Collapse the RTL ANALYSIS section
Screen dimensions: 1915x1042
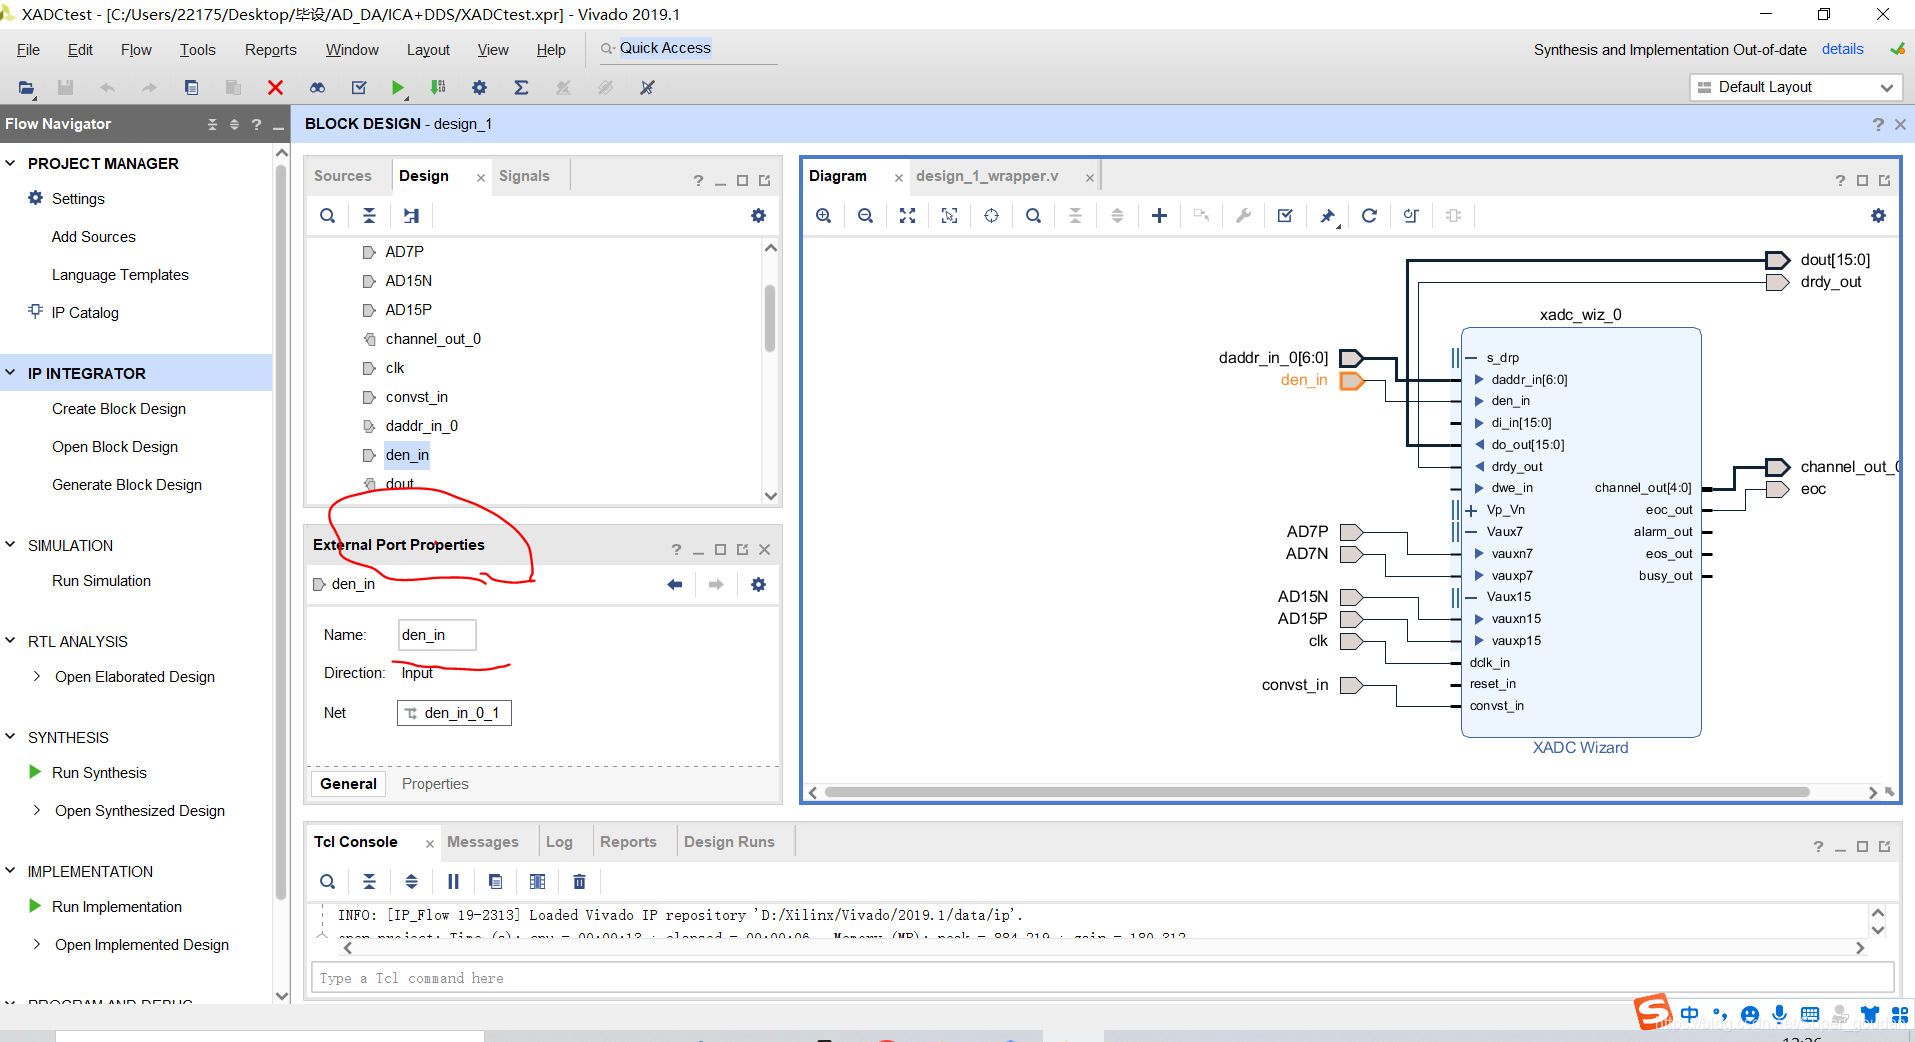click(11, 641)
